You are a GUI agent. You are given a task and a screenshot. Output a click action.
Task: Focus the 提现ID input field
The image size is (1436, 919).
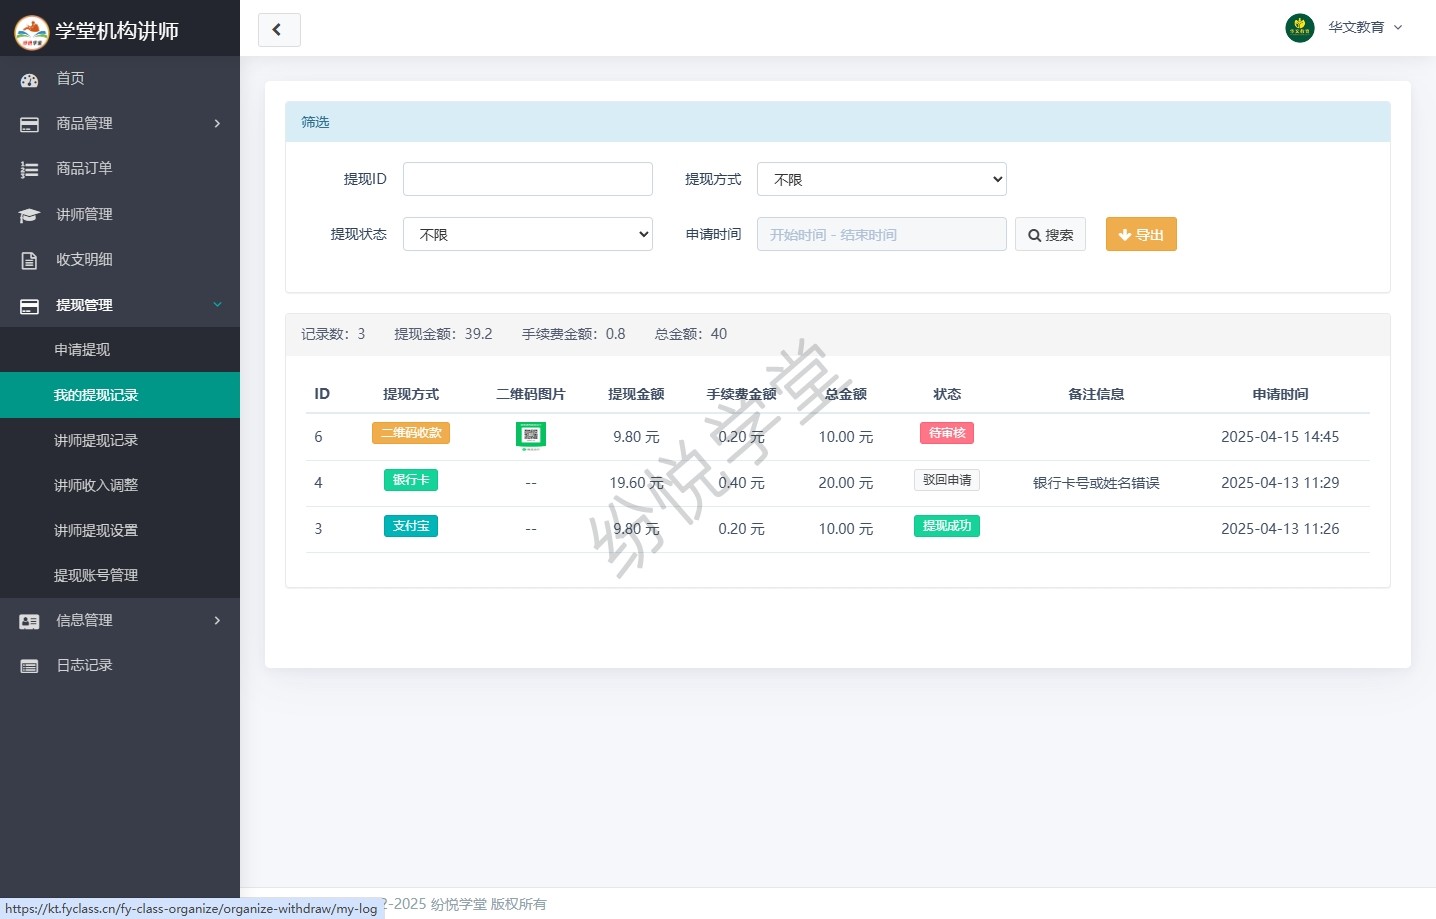527,180
